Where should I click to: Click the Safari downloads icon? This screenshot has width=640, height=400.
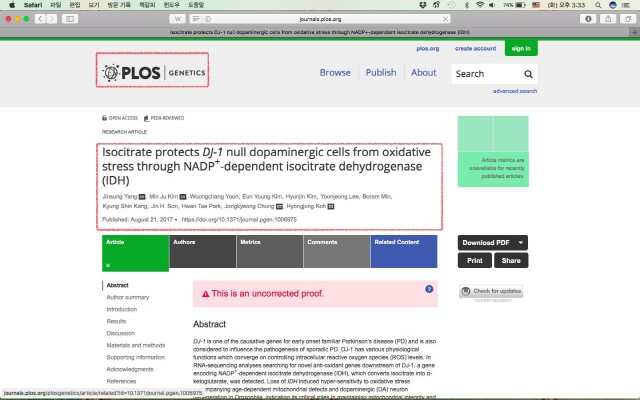click(x=588, y=18)
